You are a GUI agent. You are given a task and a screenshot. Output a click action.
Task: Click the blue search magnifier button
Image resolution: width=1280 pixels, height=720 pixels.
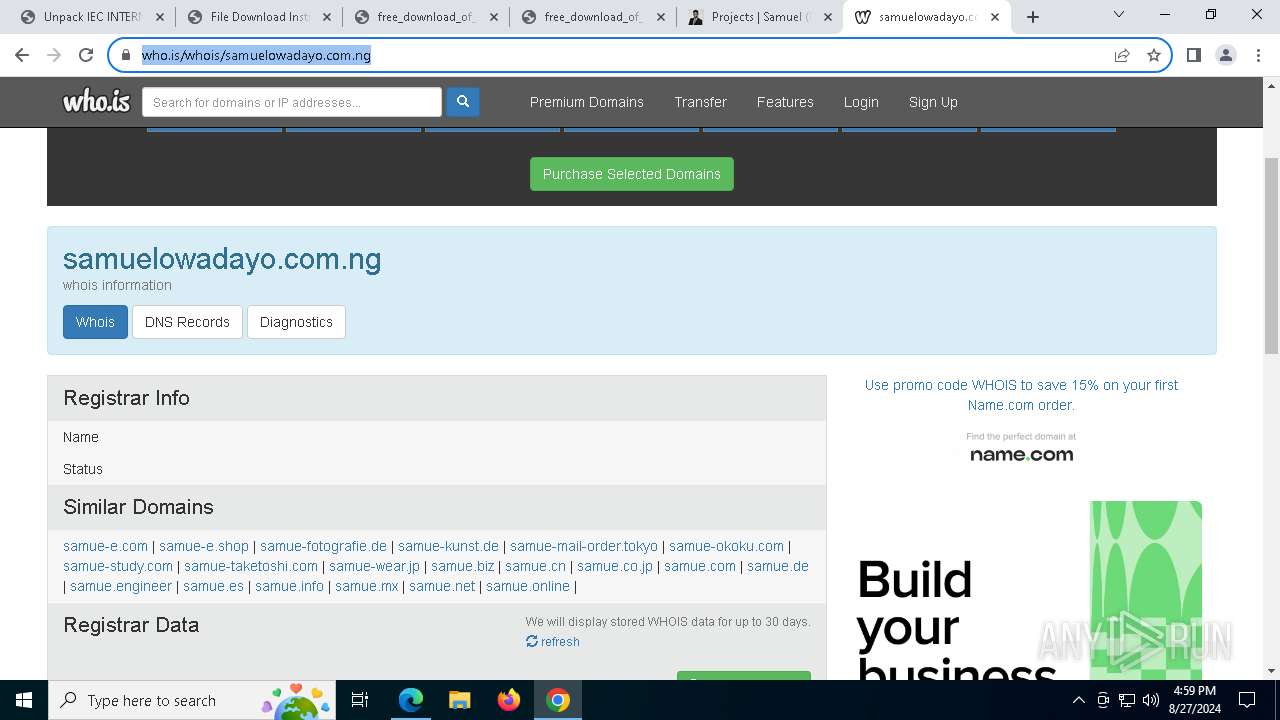pyautogui.click(x=462, y=102)
